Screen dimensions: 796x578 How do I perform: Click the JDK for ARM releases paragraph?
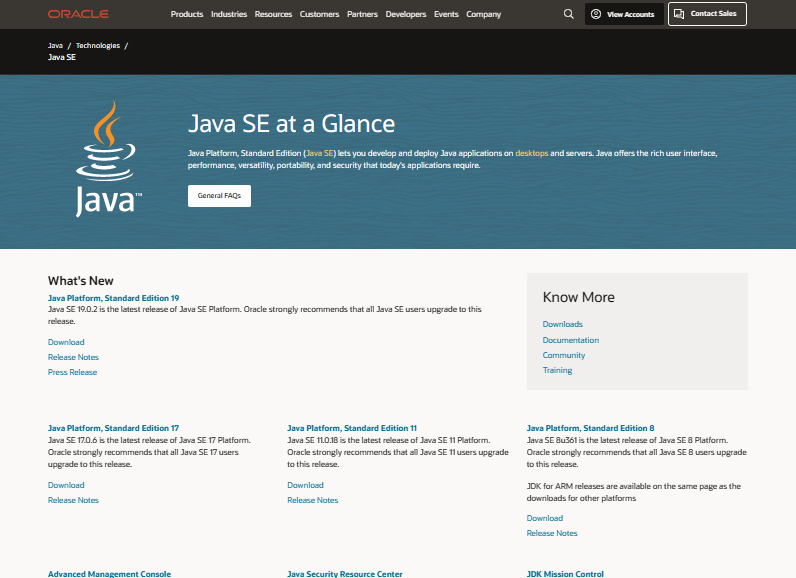634,492
